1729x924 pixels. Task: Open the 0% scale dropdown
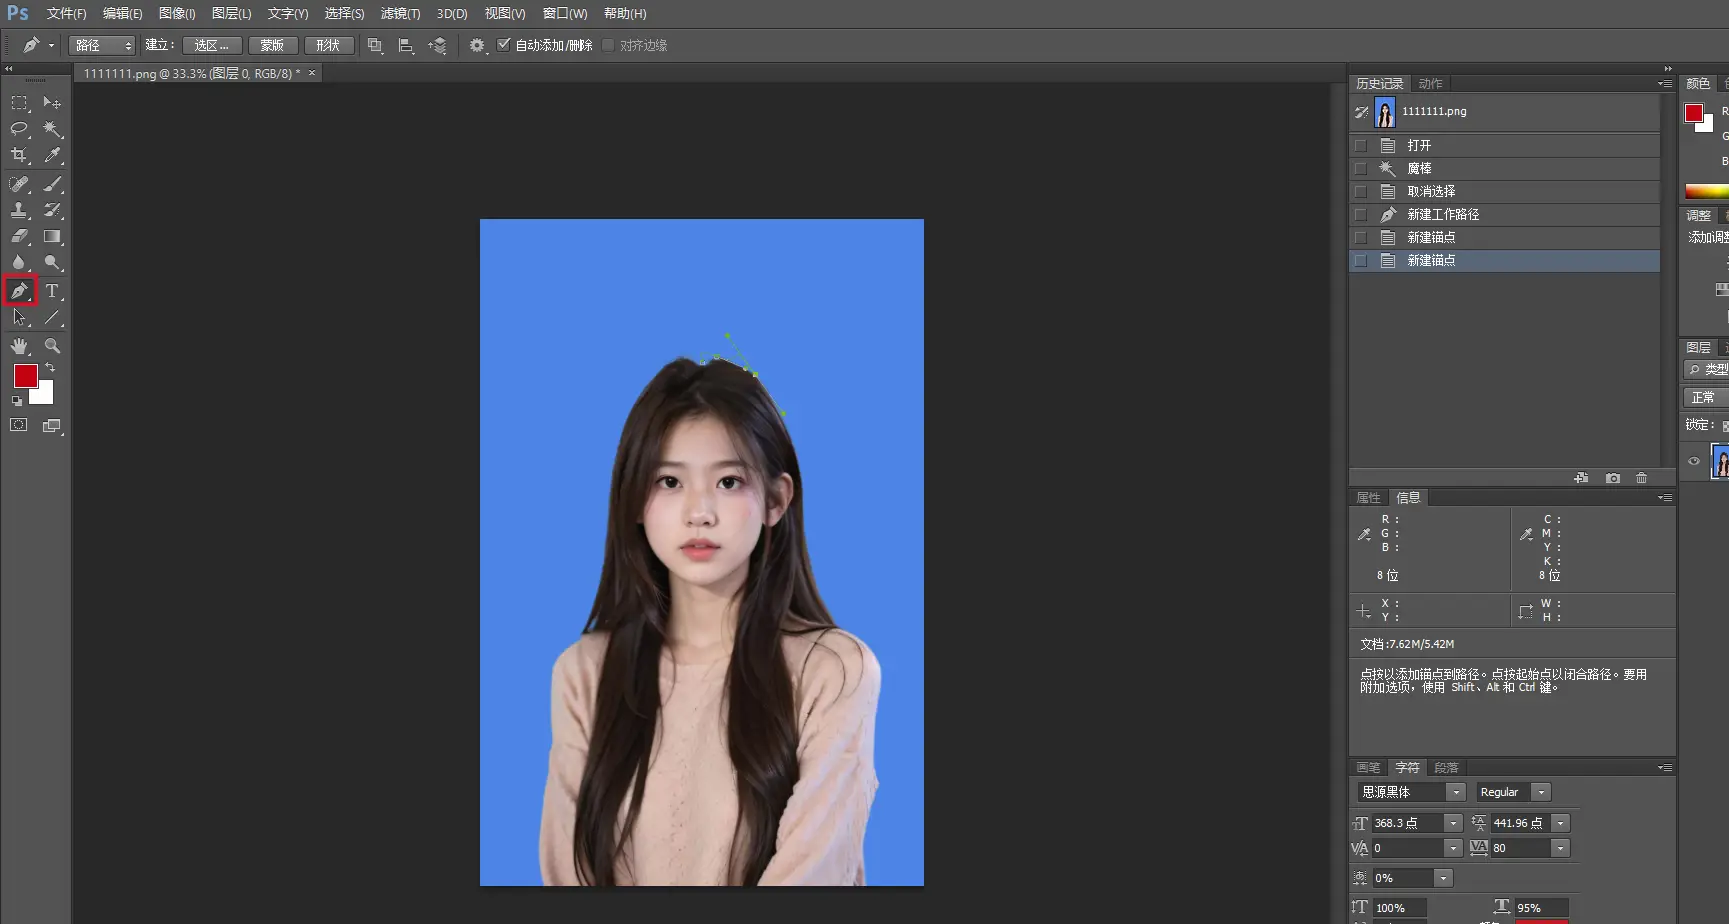(x=1442, y=878)
